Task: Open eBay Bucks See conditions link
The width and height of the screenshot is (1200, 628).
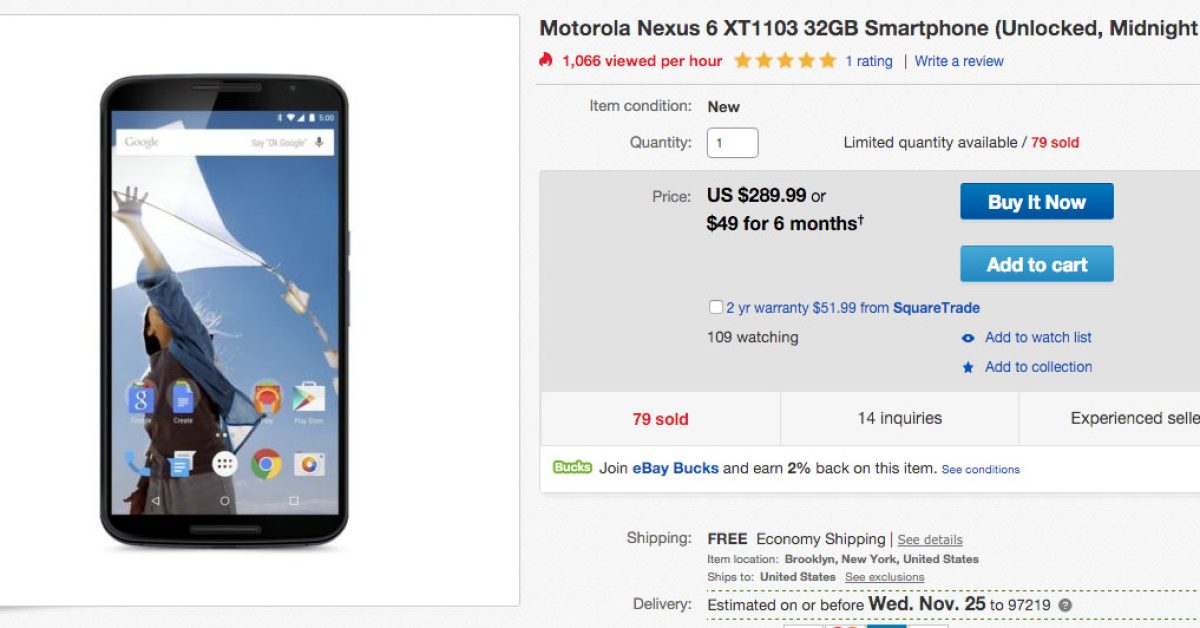Action: click(980, 469)
